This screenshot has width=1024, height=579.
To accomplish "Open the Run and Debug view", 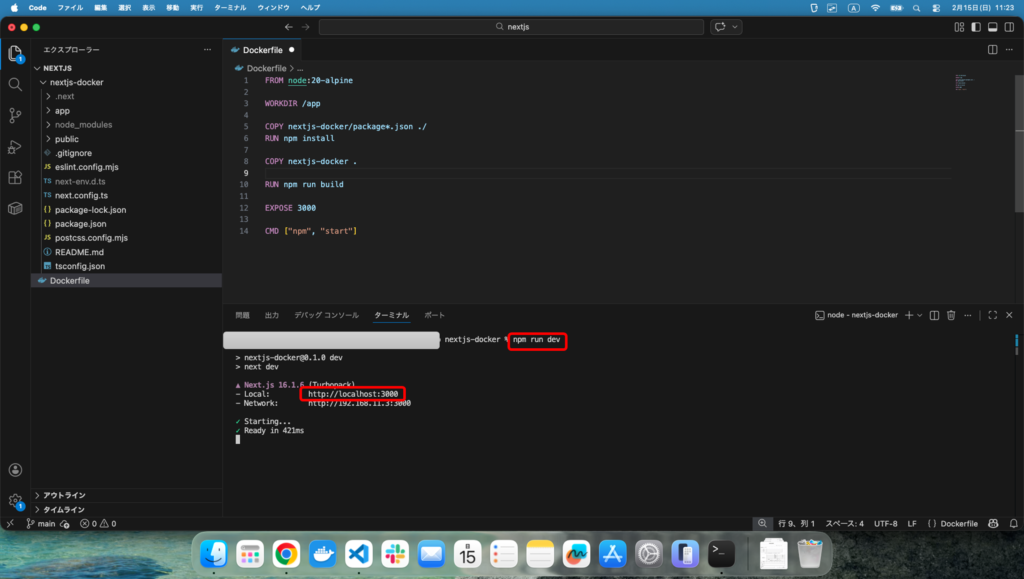I will 15,147.
